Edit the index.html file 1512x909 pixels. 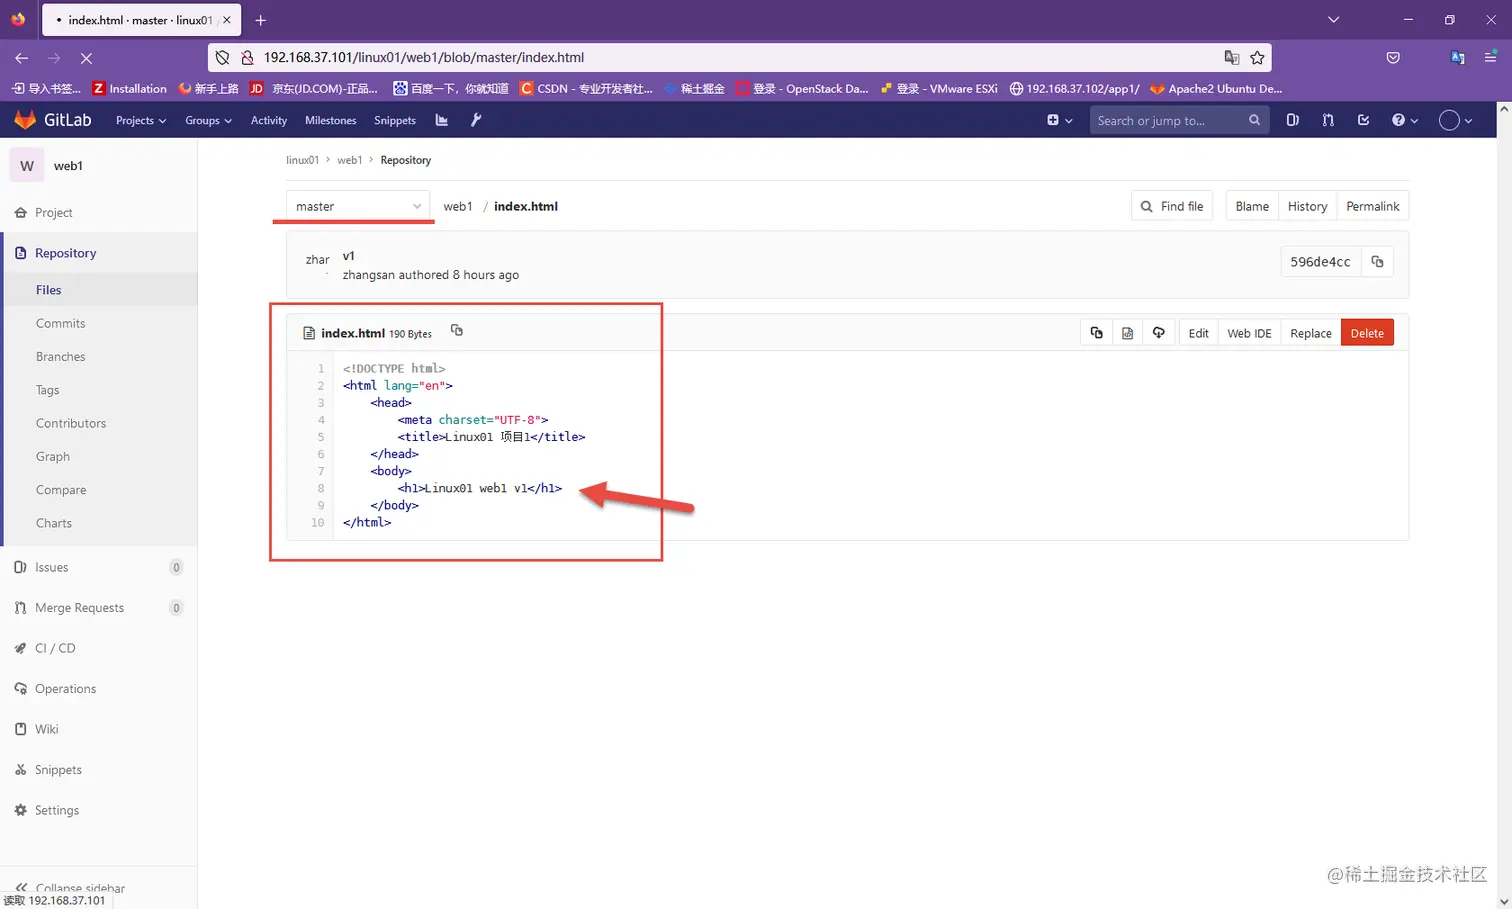[1198, 333]
